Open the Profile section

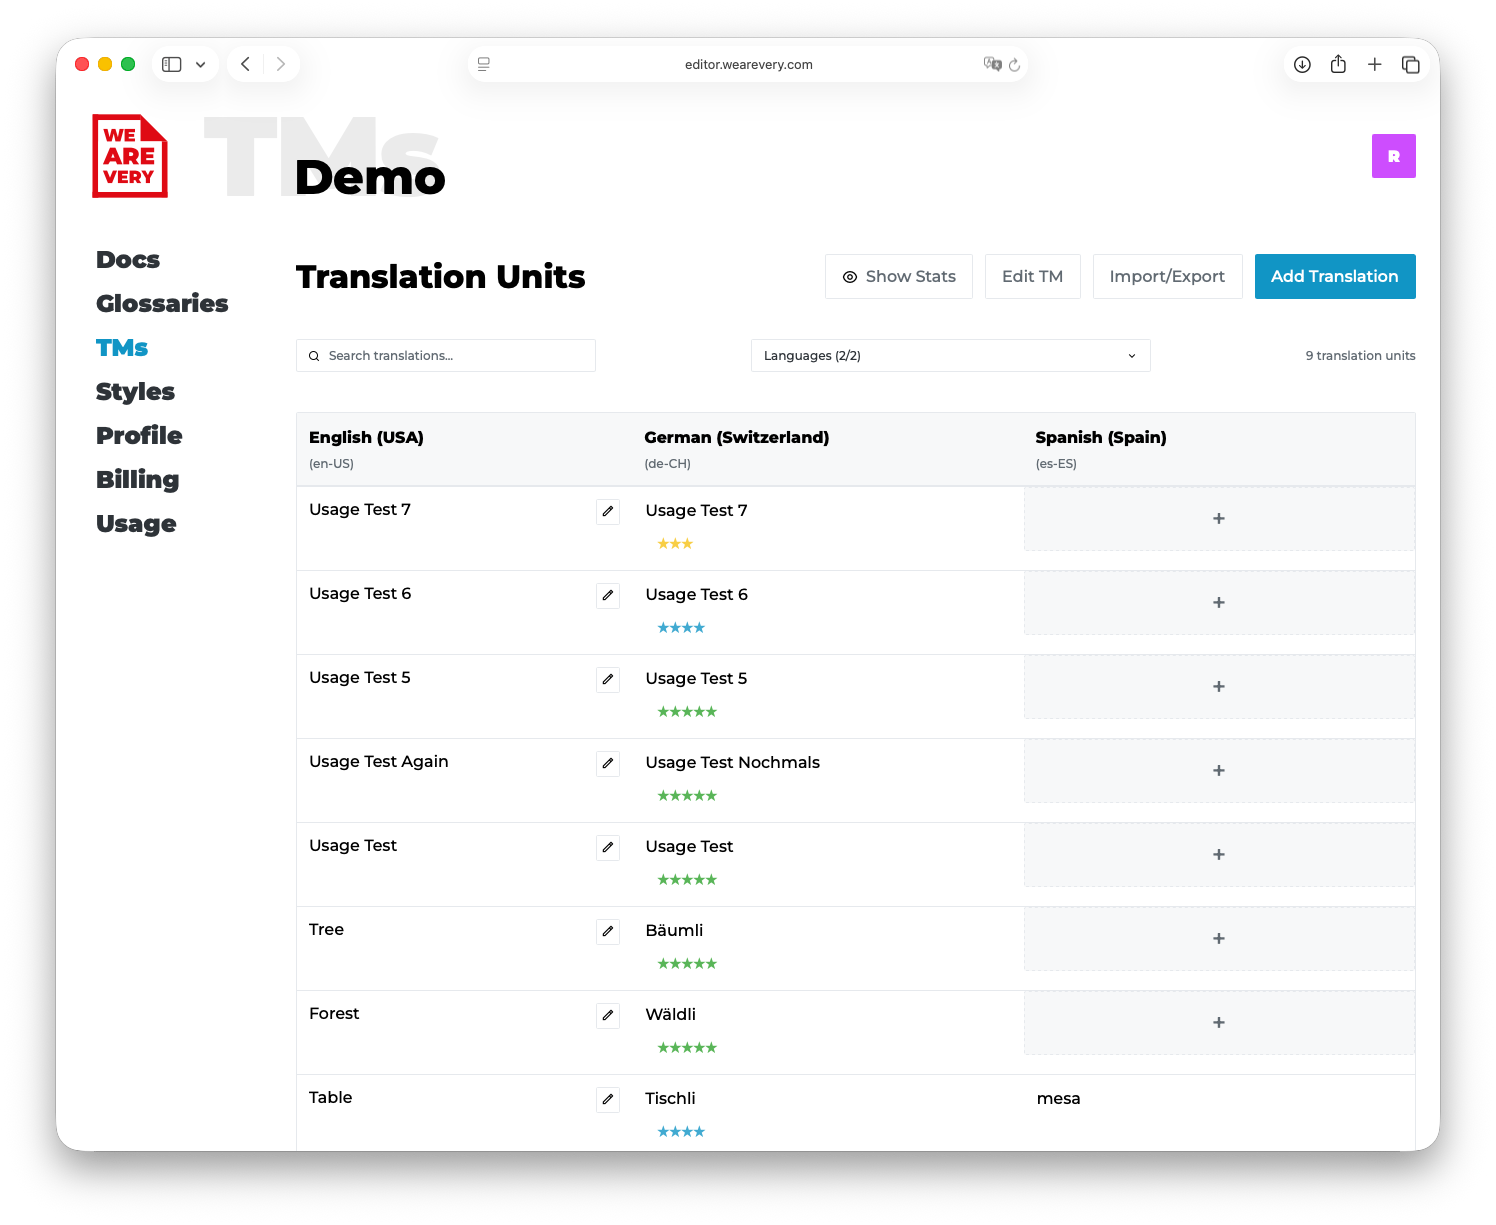[139, 436]
